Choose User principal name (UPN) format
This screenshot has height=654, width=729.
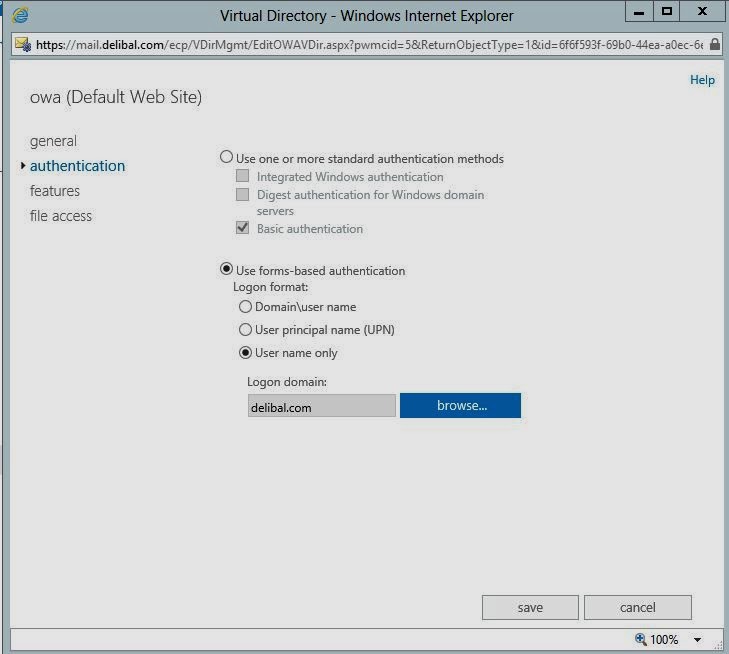(245, 330)
